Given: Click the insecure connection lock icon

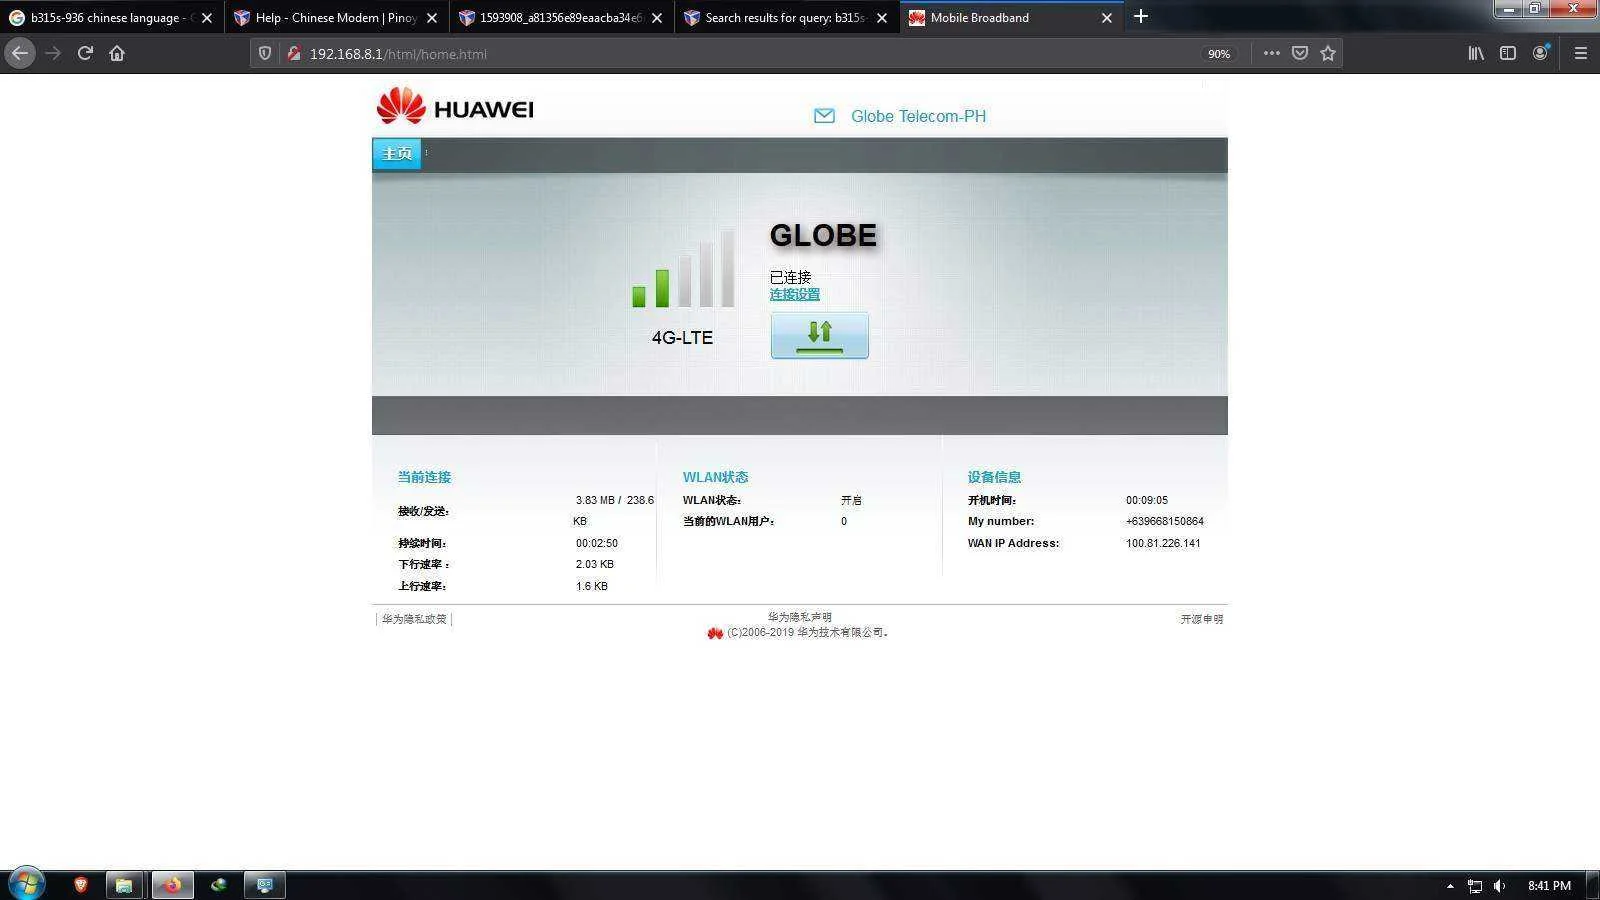Looking at the screenshot, I should pos(293,53).
